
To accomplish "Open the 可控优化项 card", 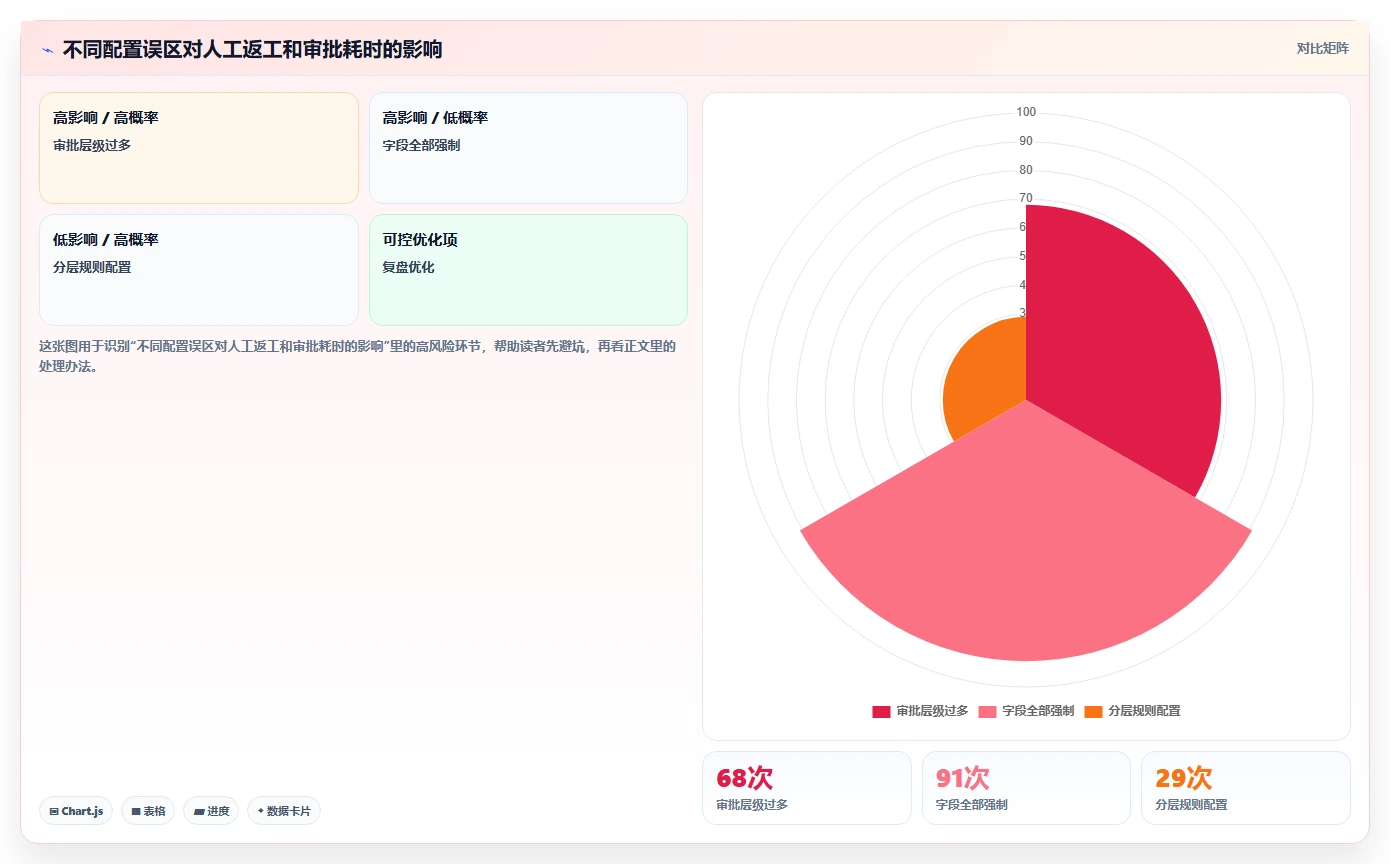I will [x=528, y=270].
